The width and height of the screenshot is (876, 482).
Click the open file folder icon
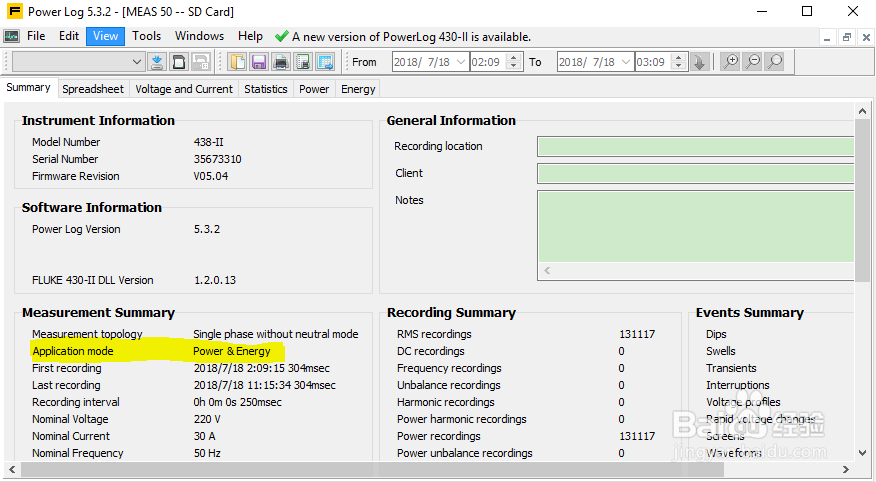point(237,61)
